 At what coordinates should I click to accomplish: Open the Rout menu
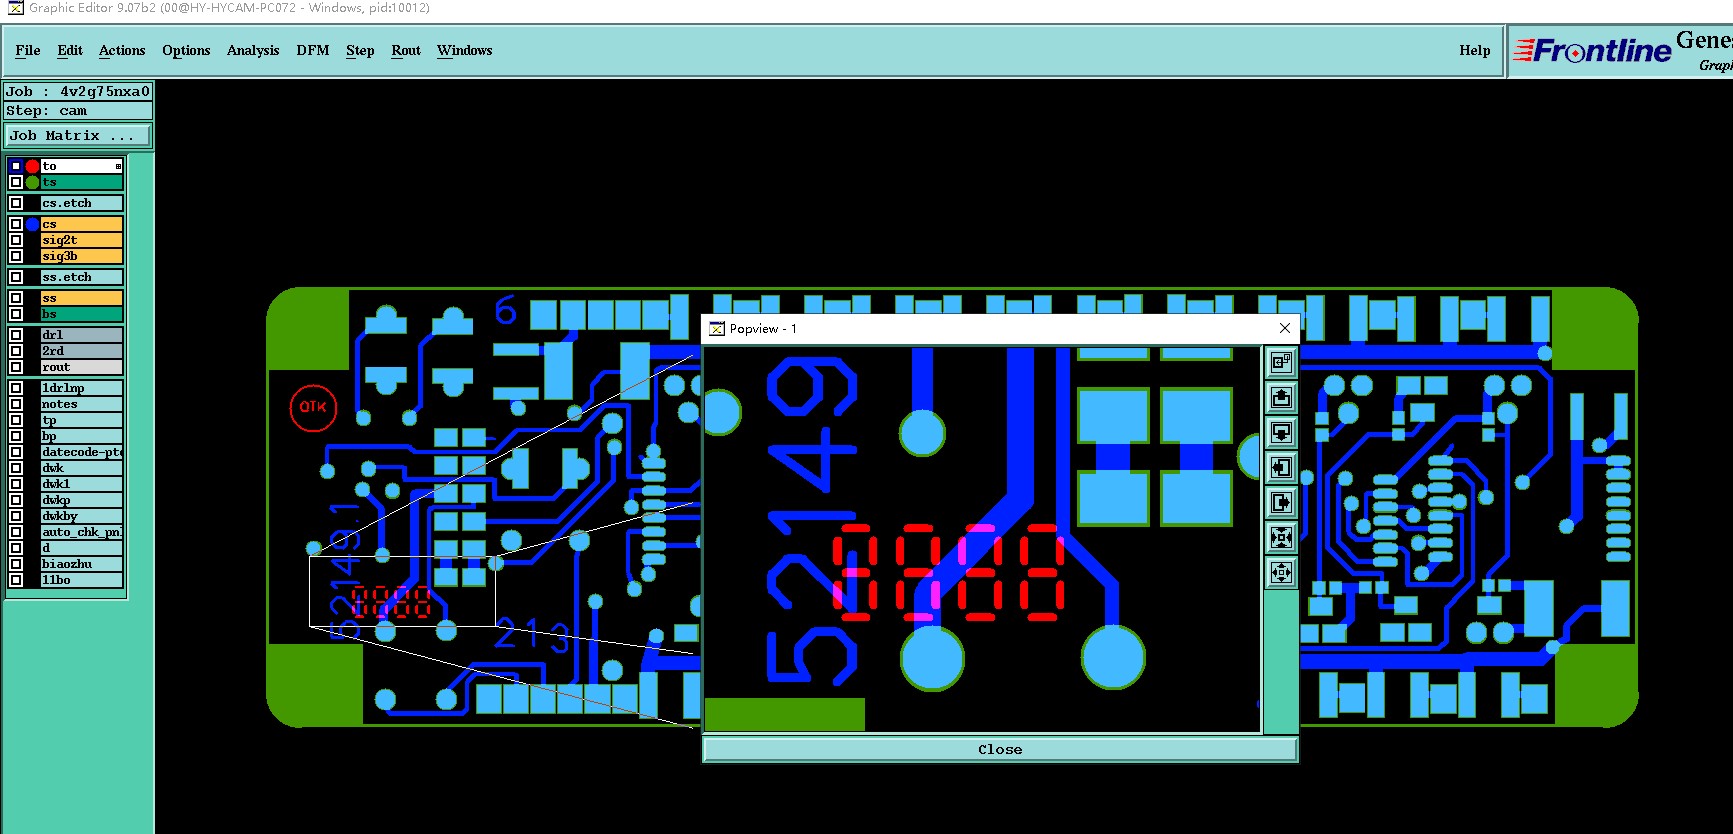[406, 50]
